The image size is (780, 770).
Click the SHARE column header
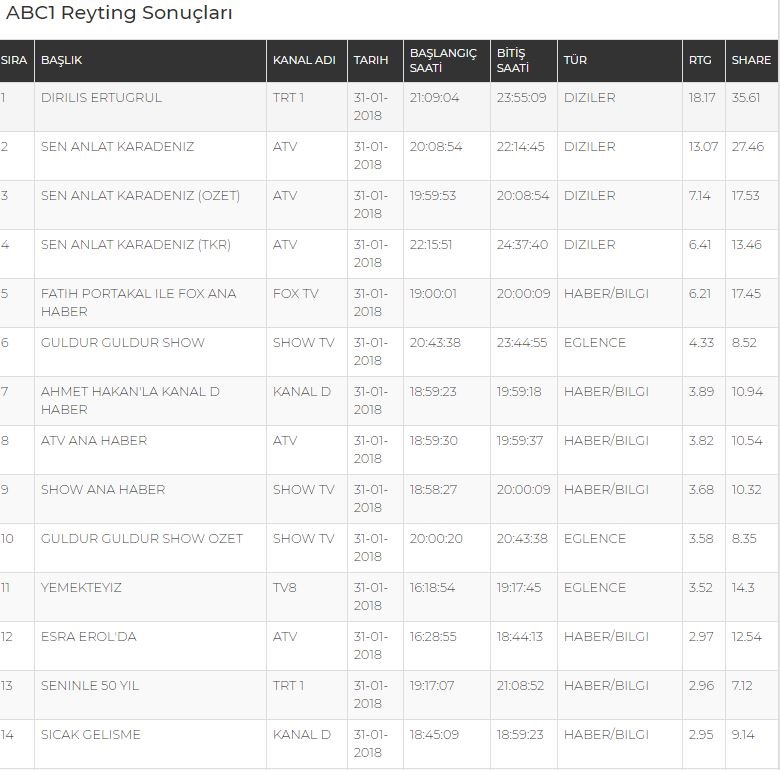[x=751, y=60]
